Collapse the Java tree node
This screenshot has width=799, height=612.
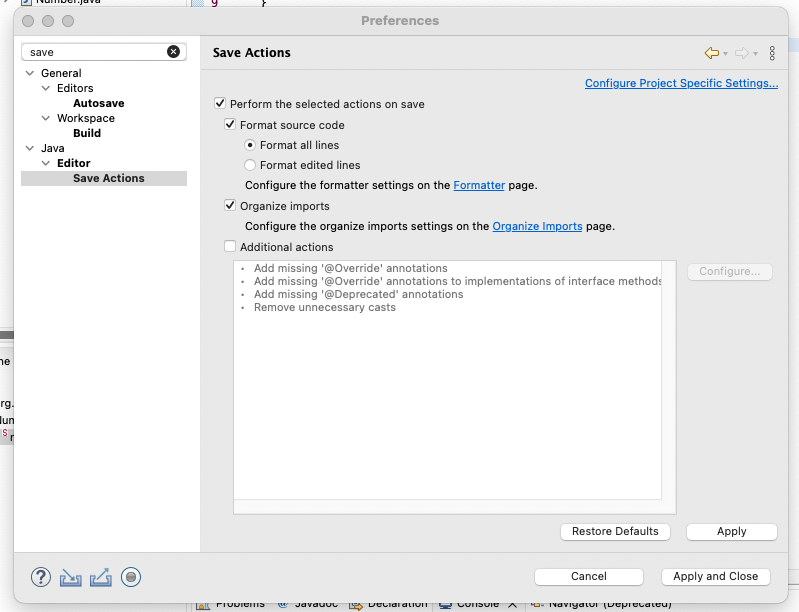pos(30,148)
